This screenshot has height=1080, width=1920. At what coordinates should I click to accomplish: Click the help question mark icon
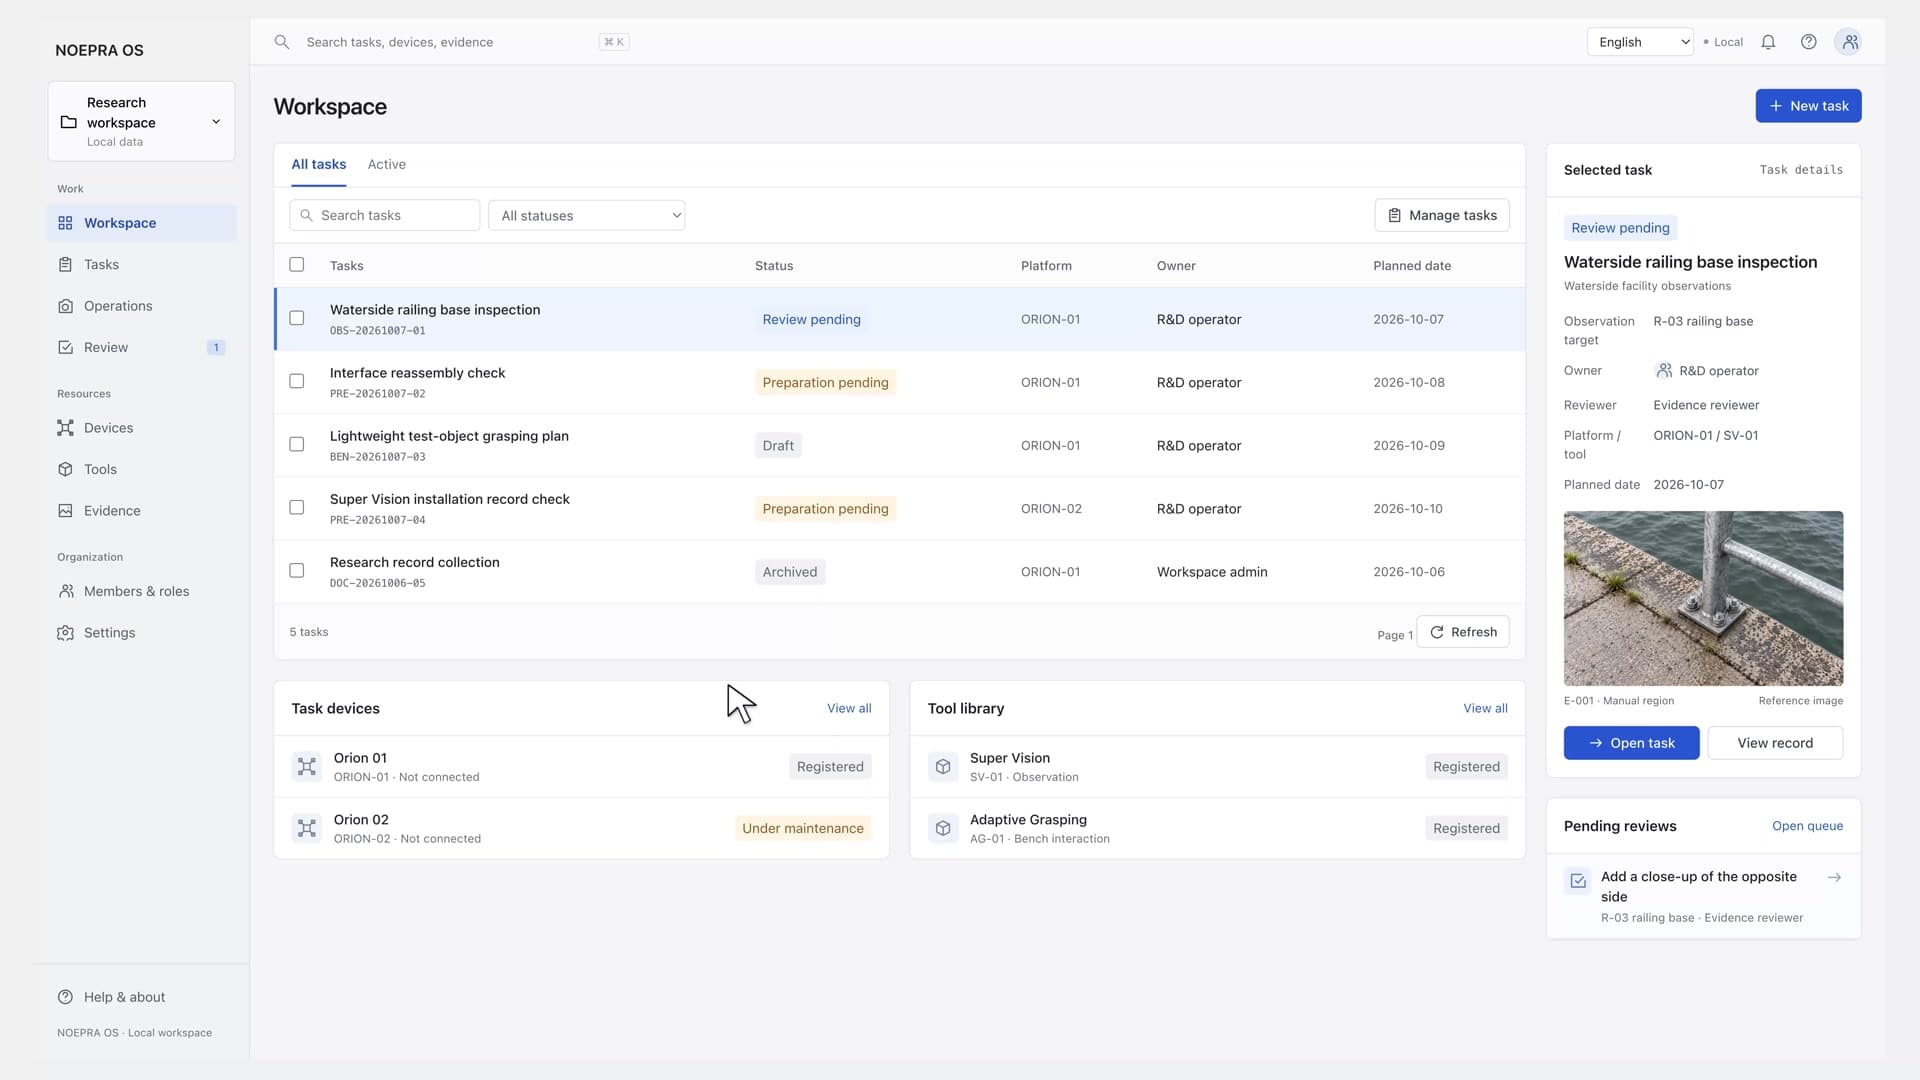coord(1808,42)
